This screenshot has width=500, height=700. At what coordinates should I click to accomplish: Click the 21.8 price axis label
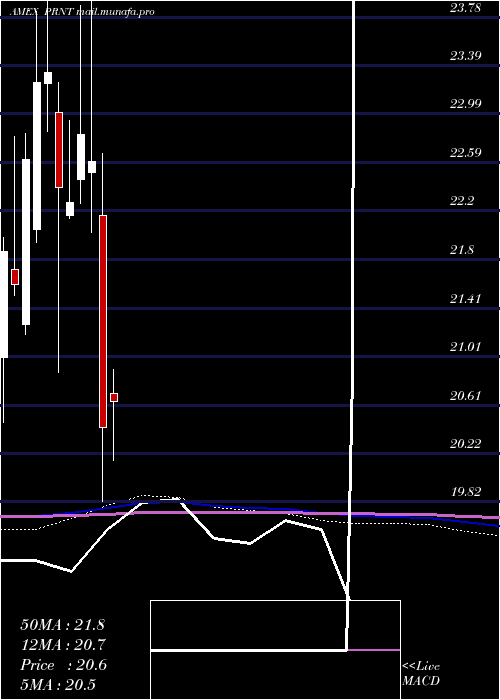tap(462, 250)
